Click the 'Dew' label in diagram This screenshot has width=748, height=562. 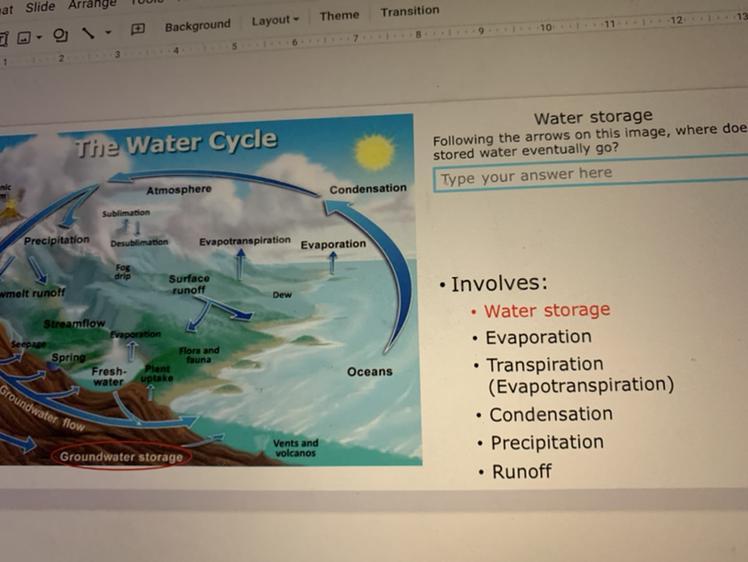pos(282,295)
